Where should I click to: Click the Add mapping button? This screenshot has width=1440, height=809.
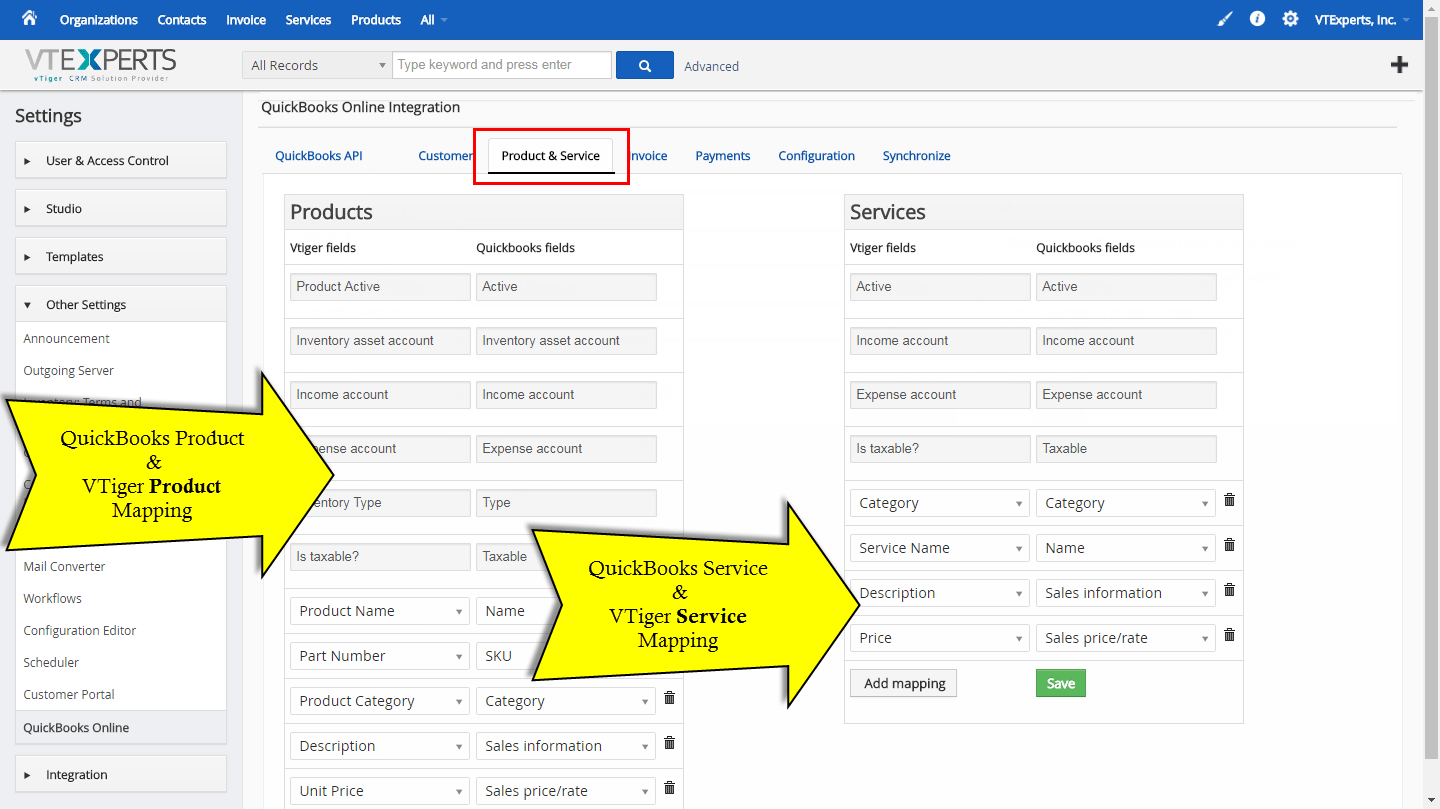pyautogui.click(x=903, y=683)
